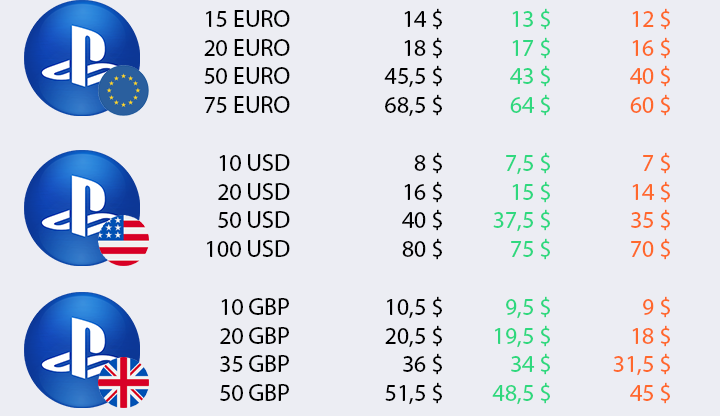Click the orange 70 $ price

tap(650, 250)
